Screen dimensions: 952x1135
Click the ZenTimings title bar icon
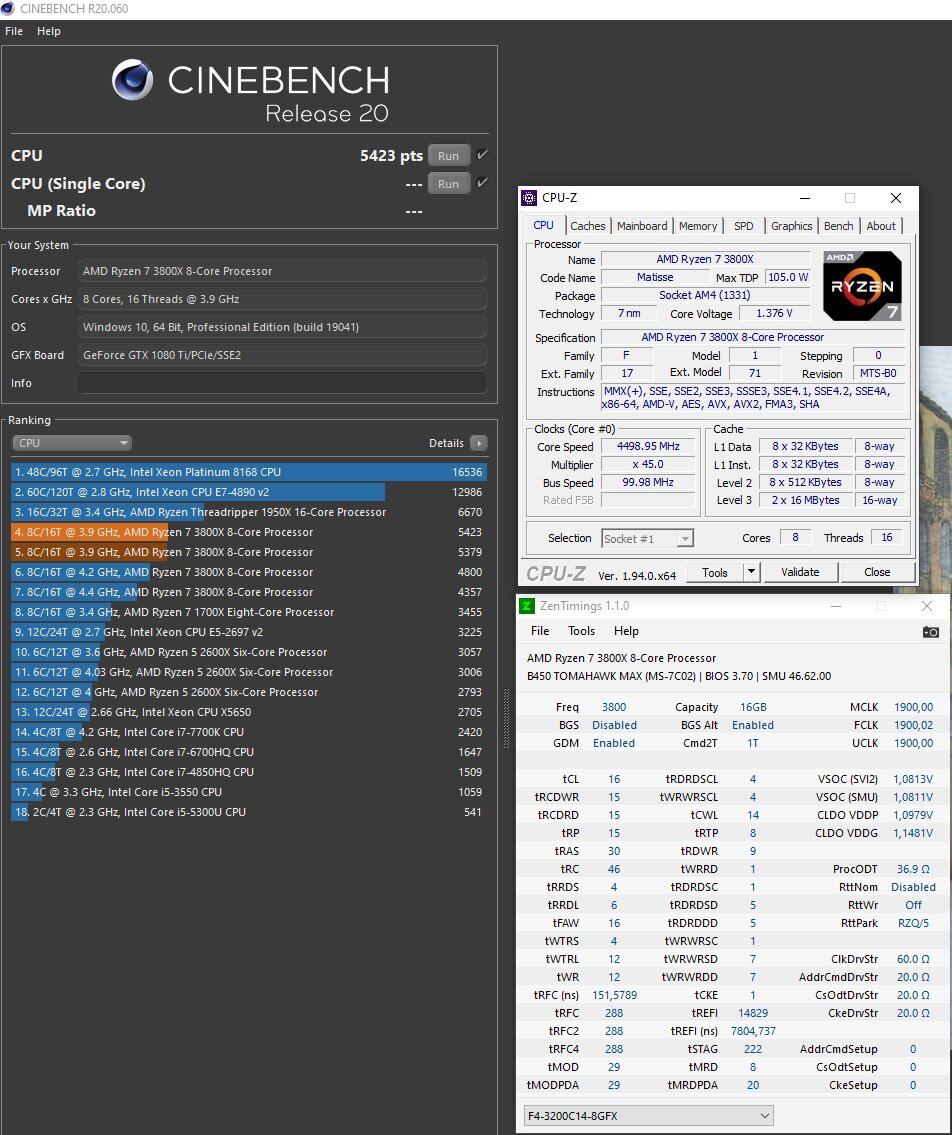coord(527,606)
